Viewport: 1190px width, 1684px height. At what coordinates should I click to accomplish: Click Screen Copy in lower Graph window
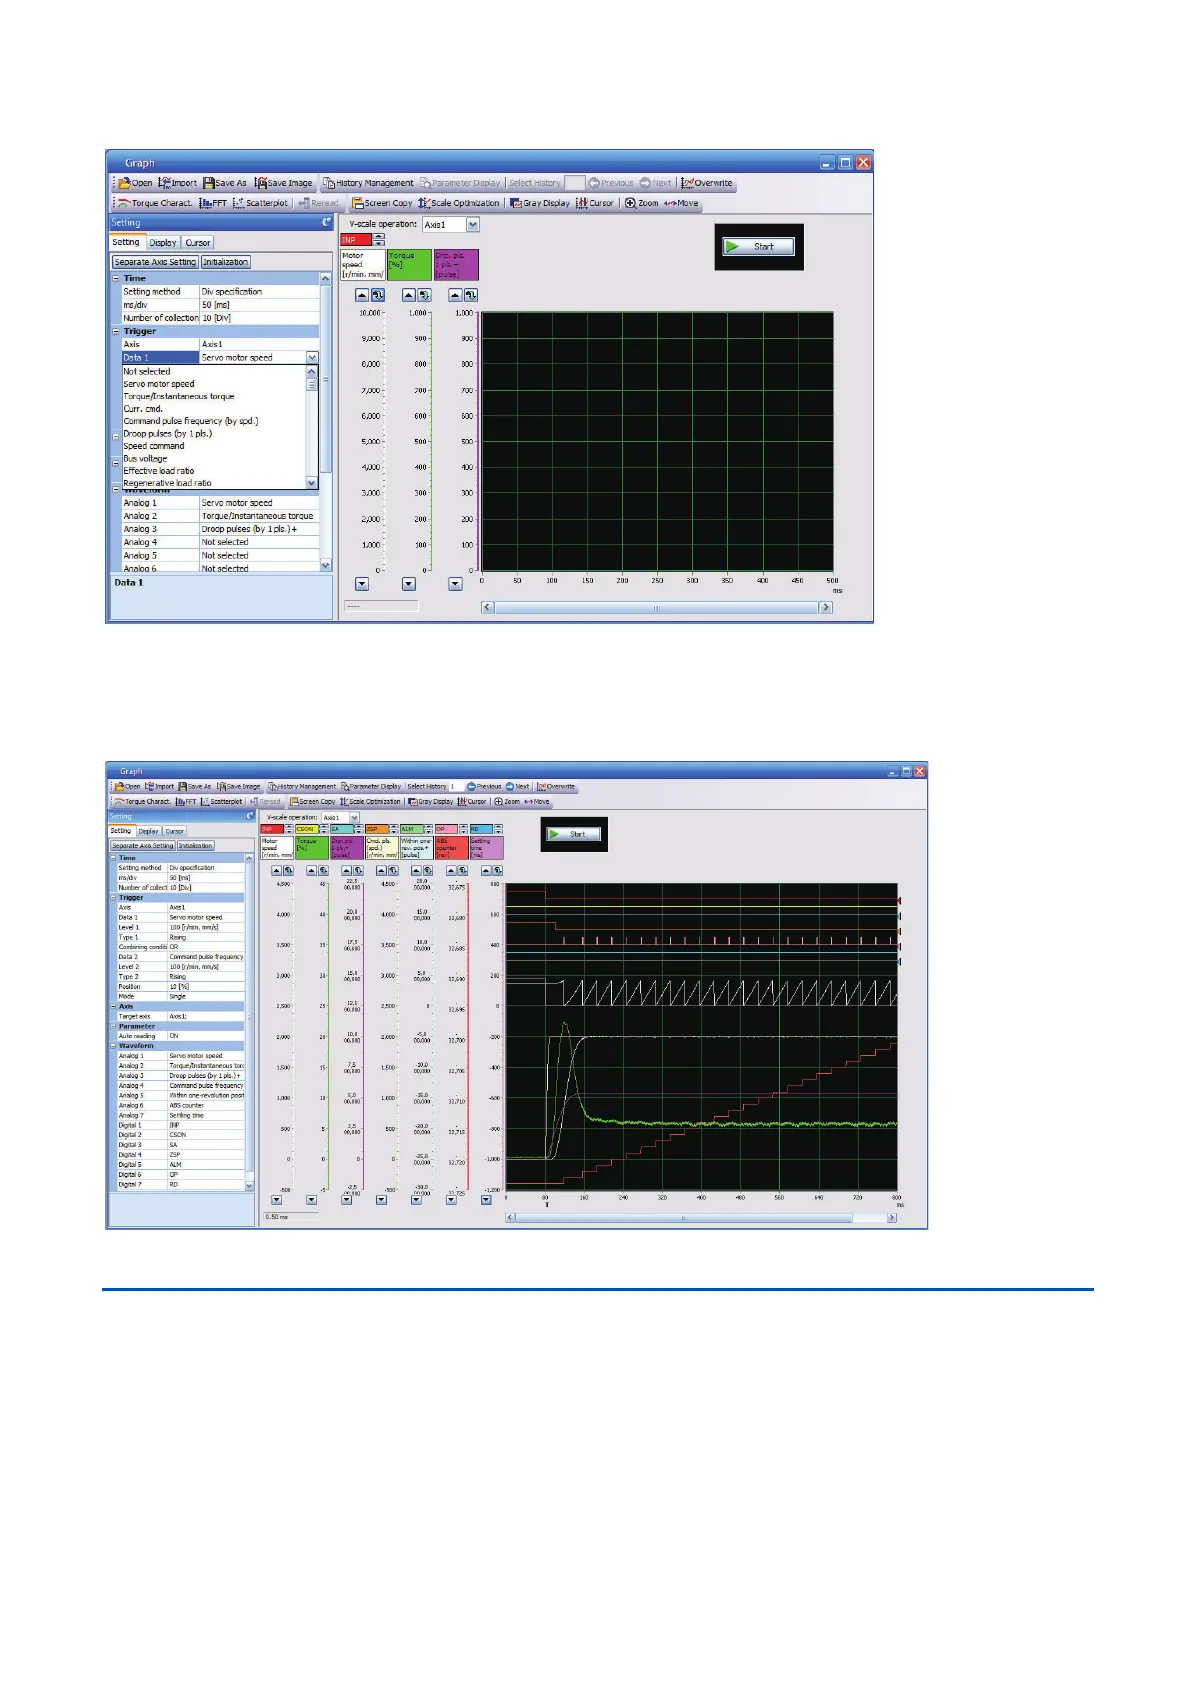312,802
